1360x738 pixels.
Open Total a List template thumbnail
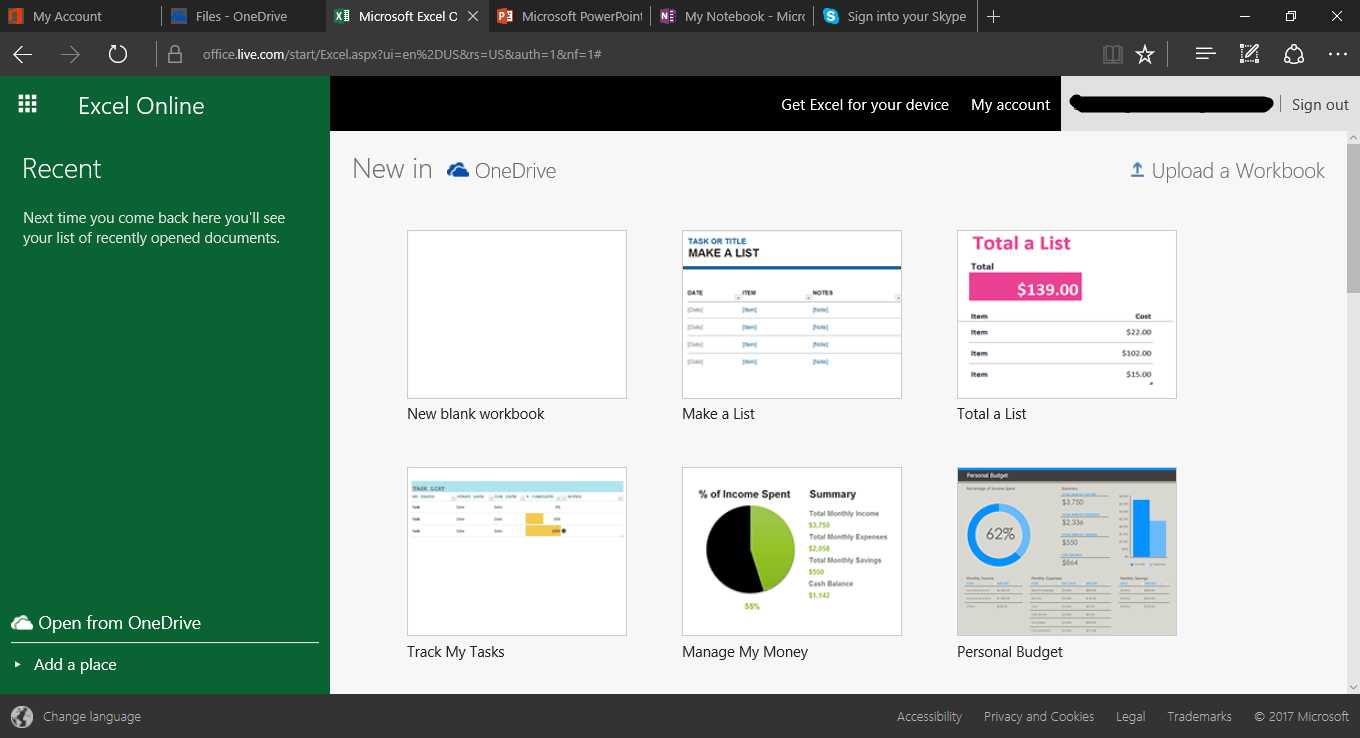[x=1067, y=314]
